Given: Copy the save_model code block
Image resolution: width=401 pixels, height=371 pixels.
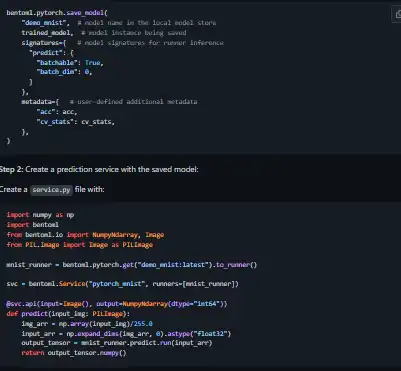Looking at the screenshot, I should [397, 14].
